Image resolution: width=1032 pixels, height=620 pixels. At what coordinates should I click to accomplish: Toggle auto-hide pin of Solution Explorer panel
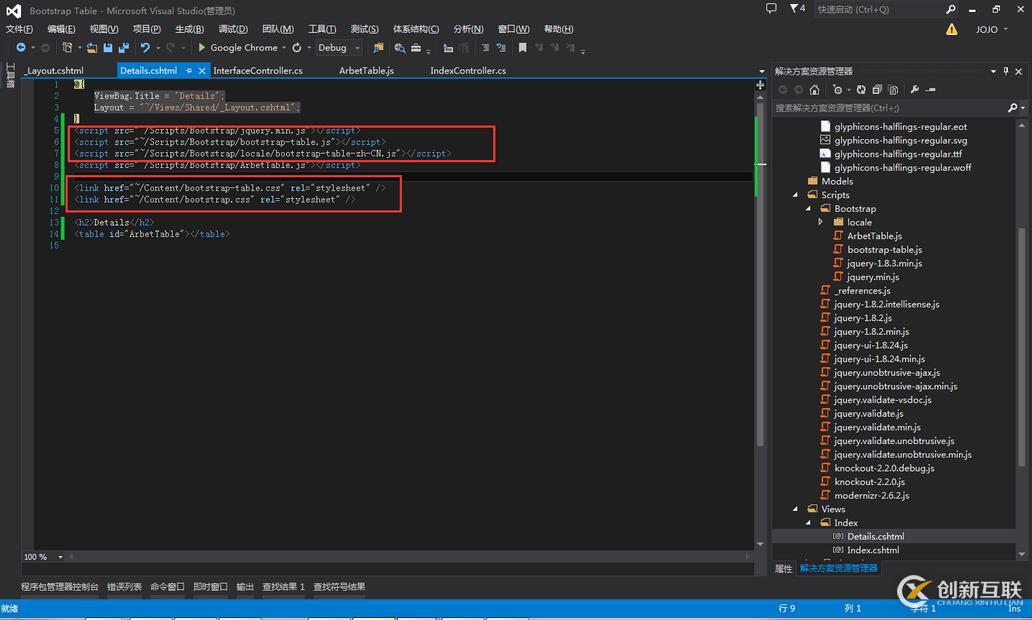1006,72
